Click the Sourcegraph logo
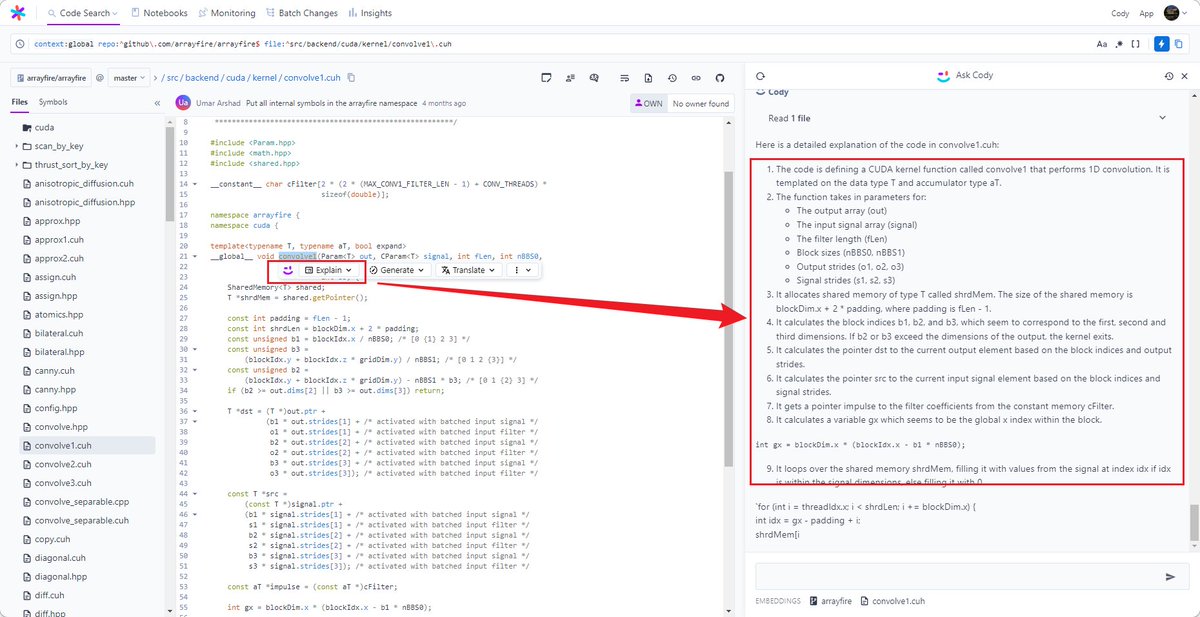The image size is (1200, 617). (19, 13)
